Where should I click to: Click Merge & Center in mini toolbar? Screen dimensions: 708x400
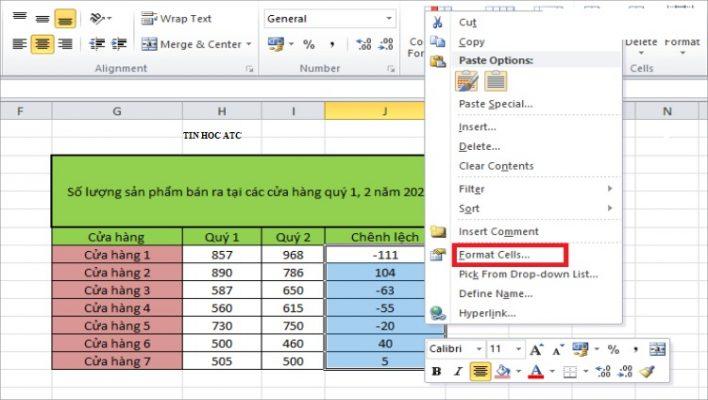(x=657, y=349)
